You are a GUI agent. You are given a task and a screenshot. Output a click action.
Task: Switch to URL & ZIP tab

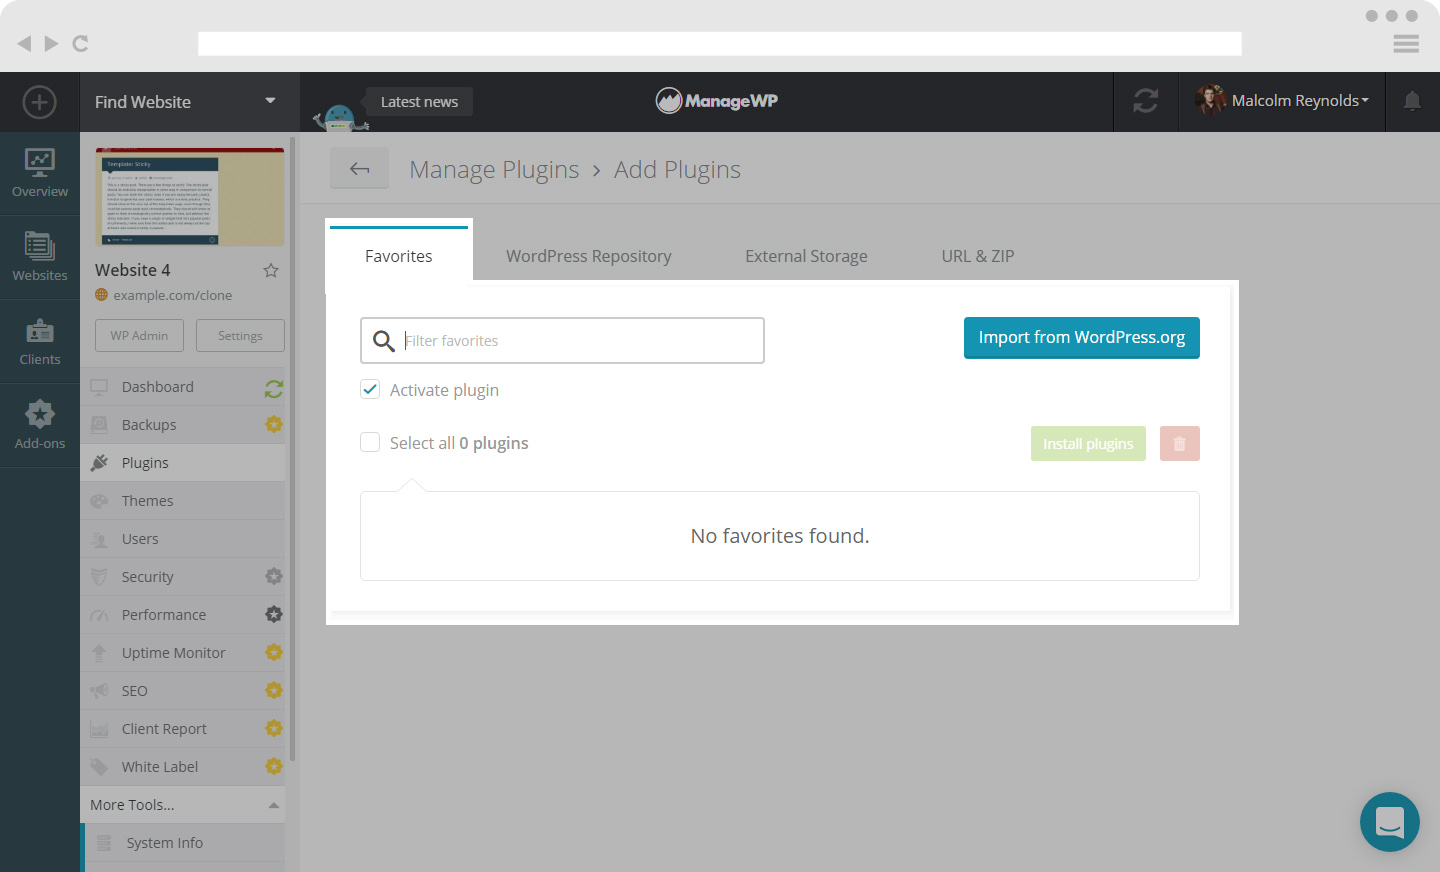point(978,256)
